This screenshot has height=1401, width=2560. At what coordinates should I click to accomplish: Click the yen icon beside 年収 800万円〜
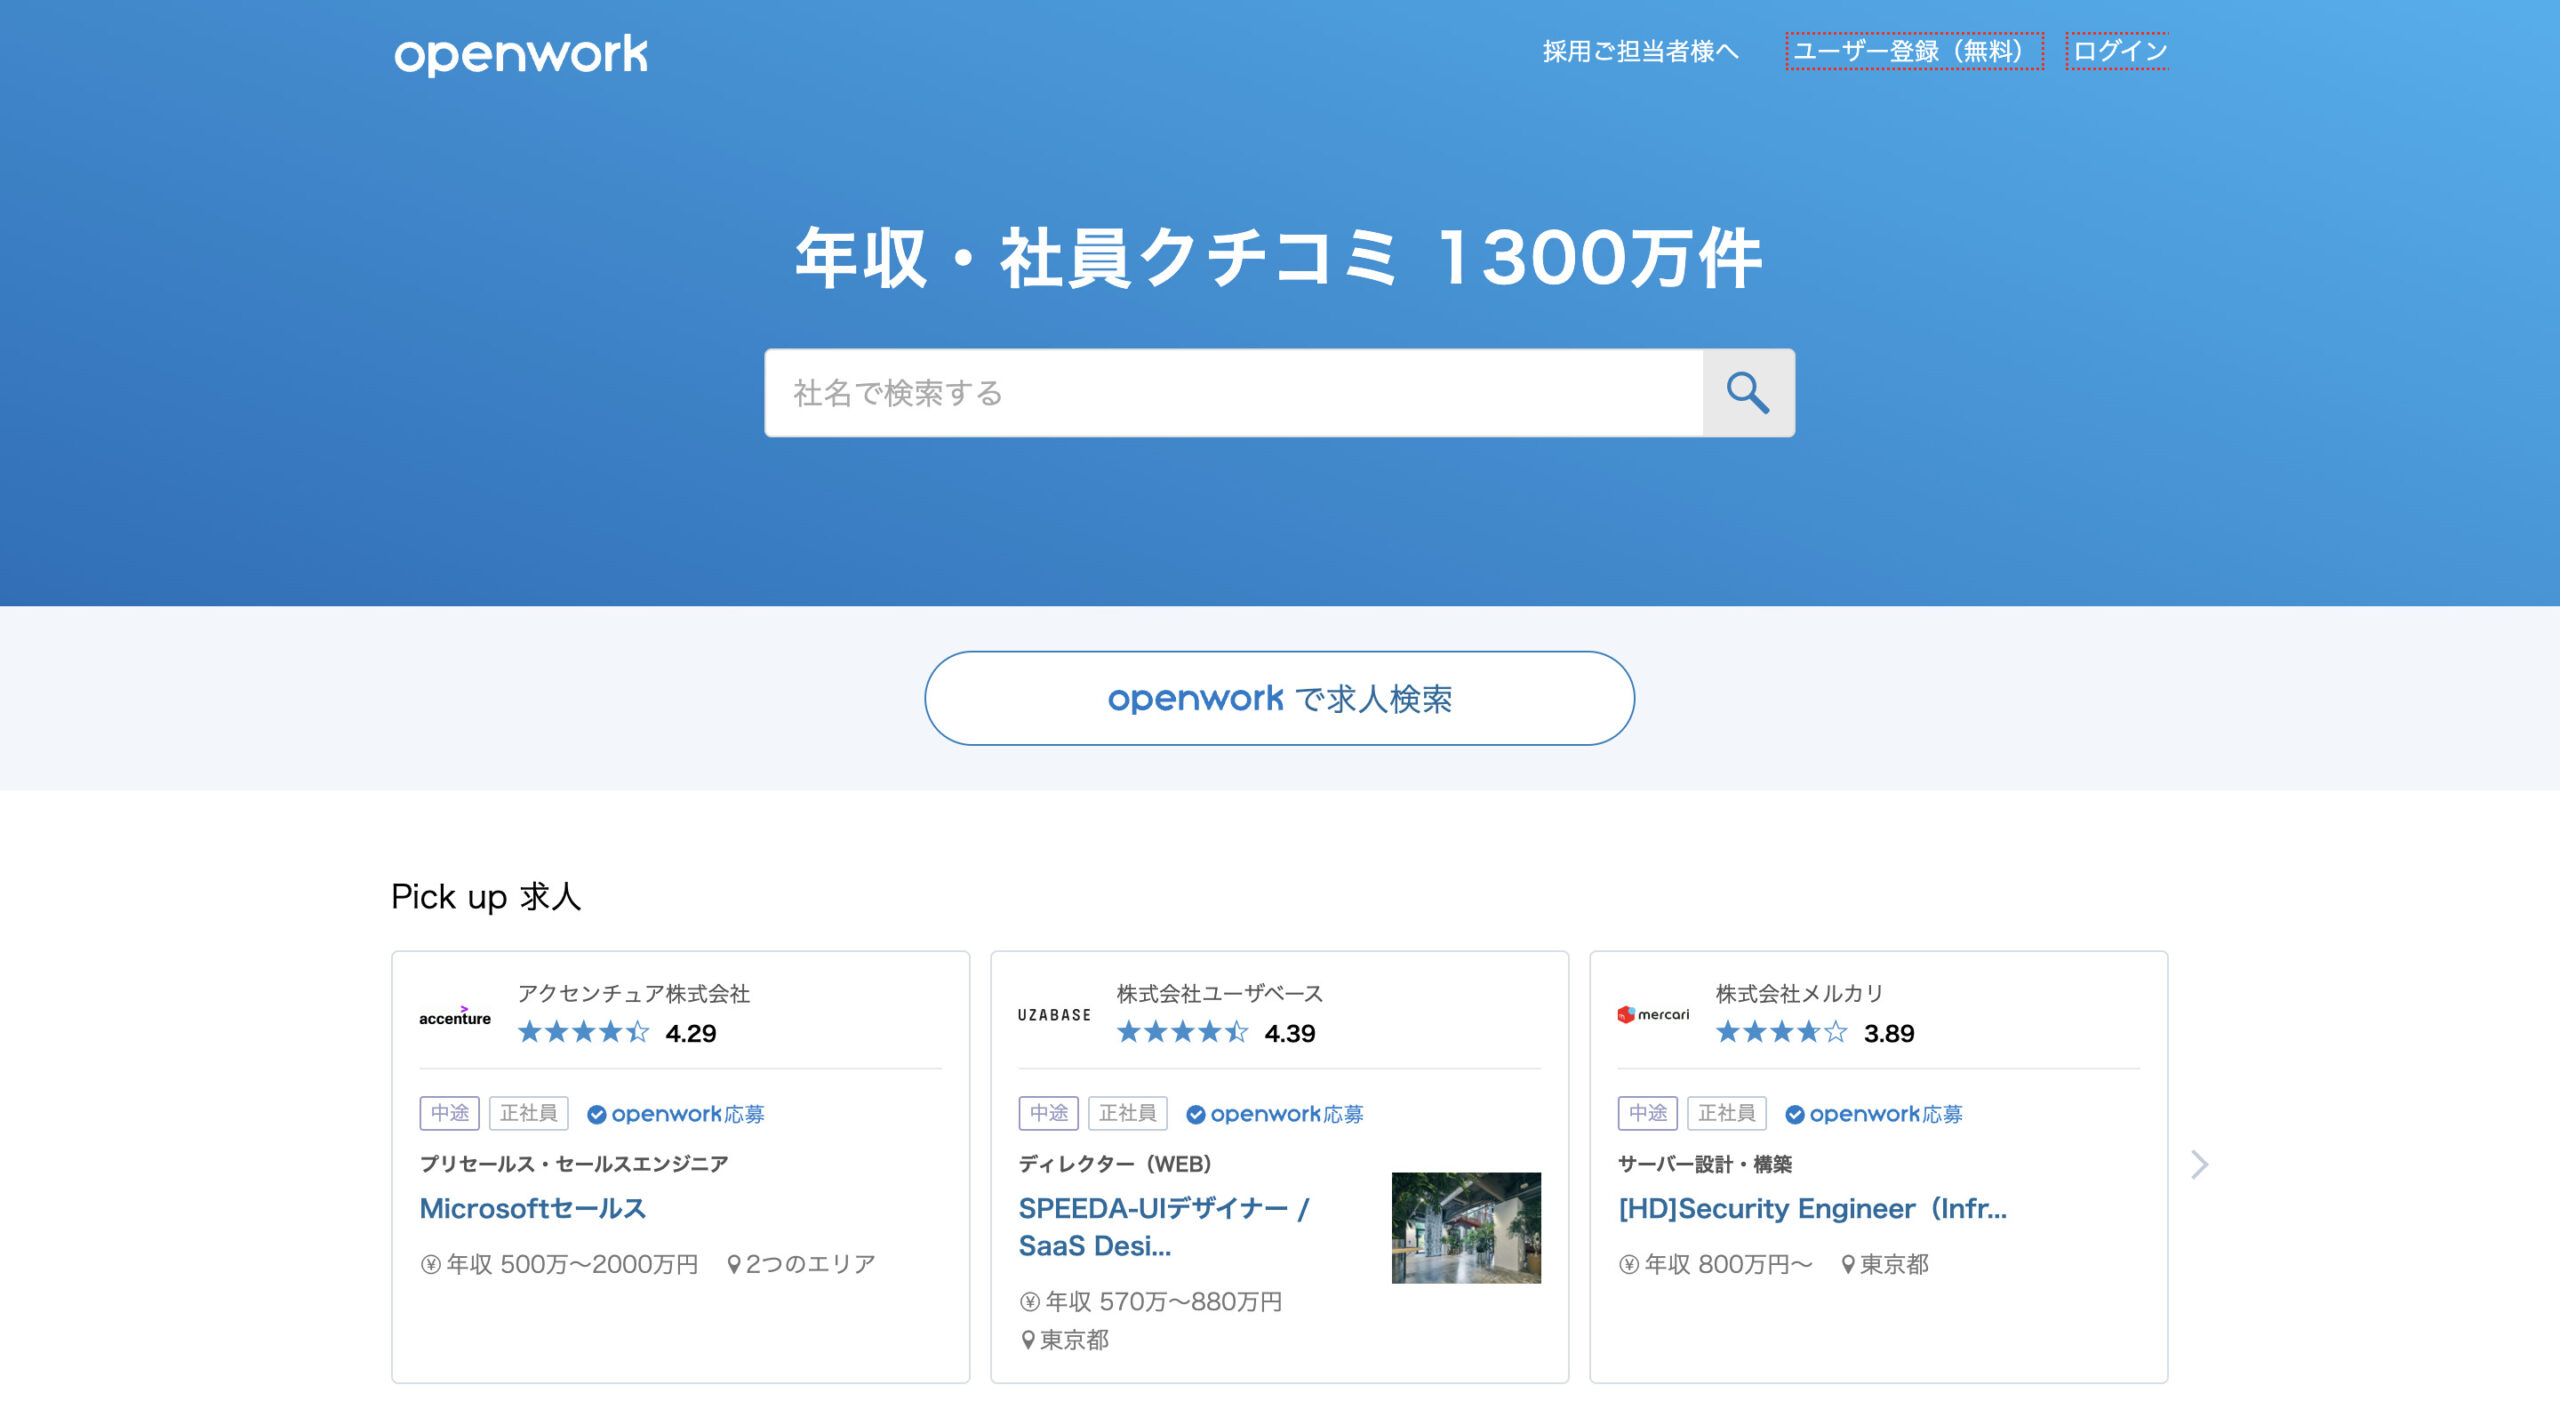coord(1629,1265)
